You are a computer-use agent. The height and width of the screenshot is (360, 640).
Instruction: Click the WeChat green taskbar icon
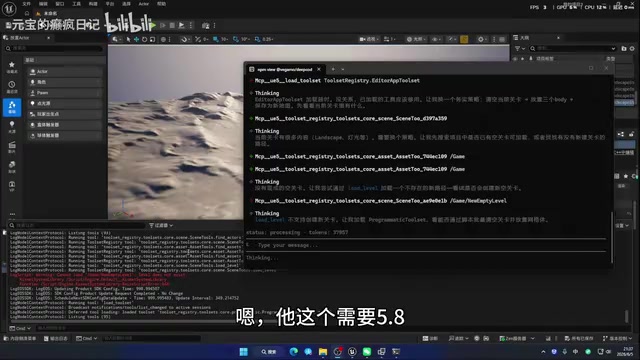[x=367, y=351]
